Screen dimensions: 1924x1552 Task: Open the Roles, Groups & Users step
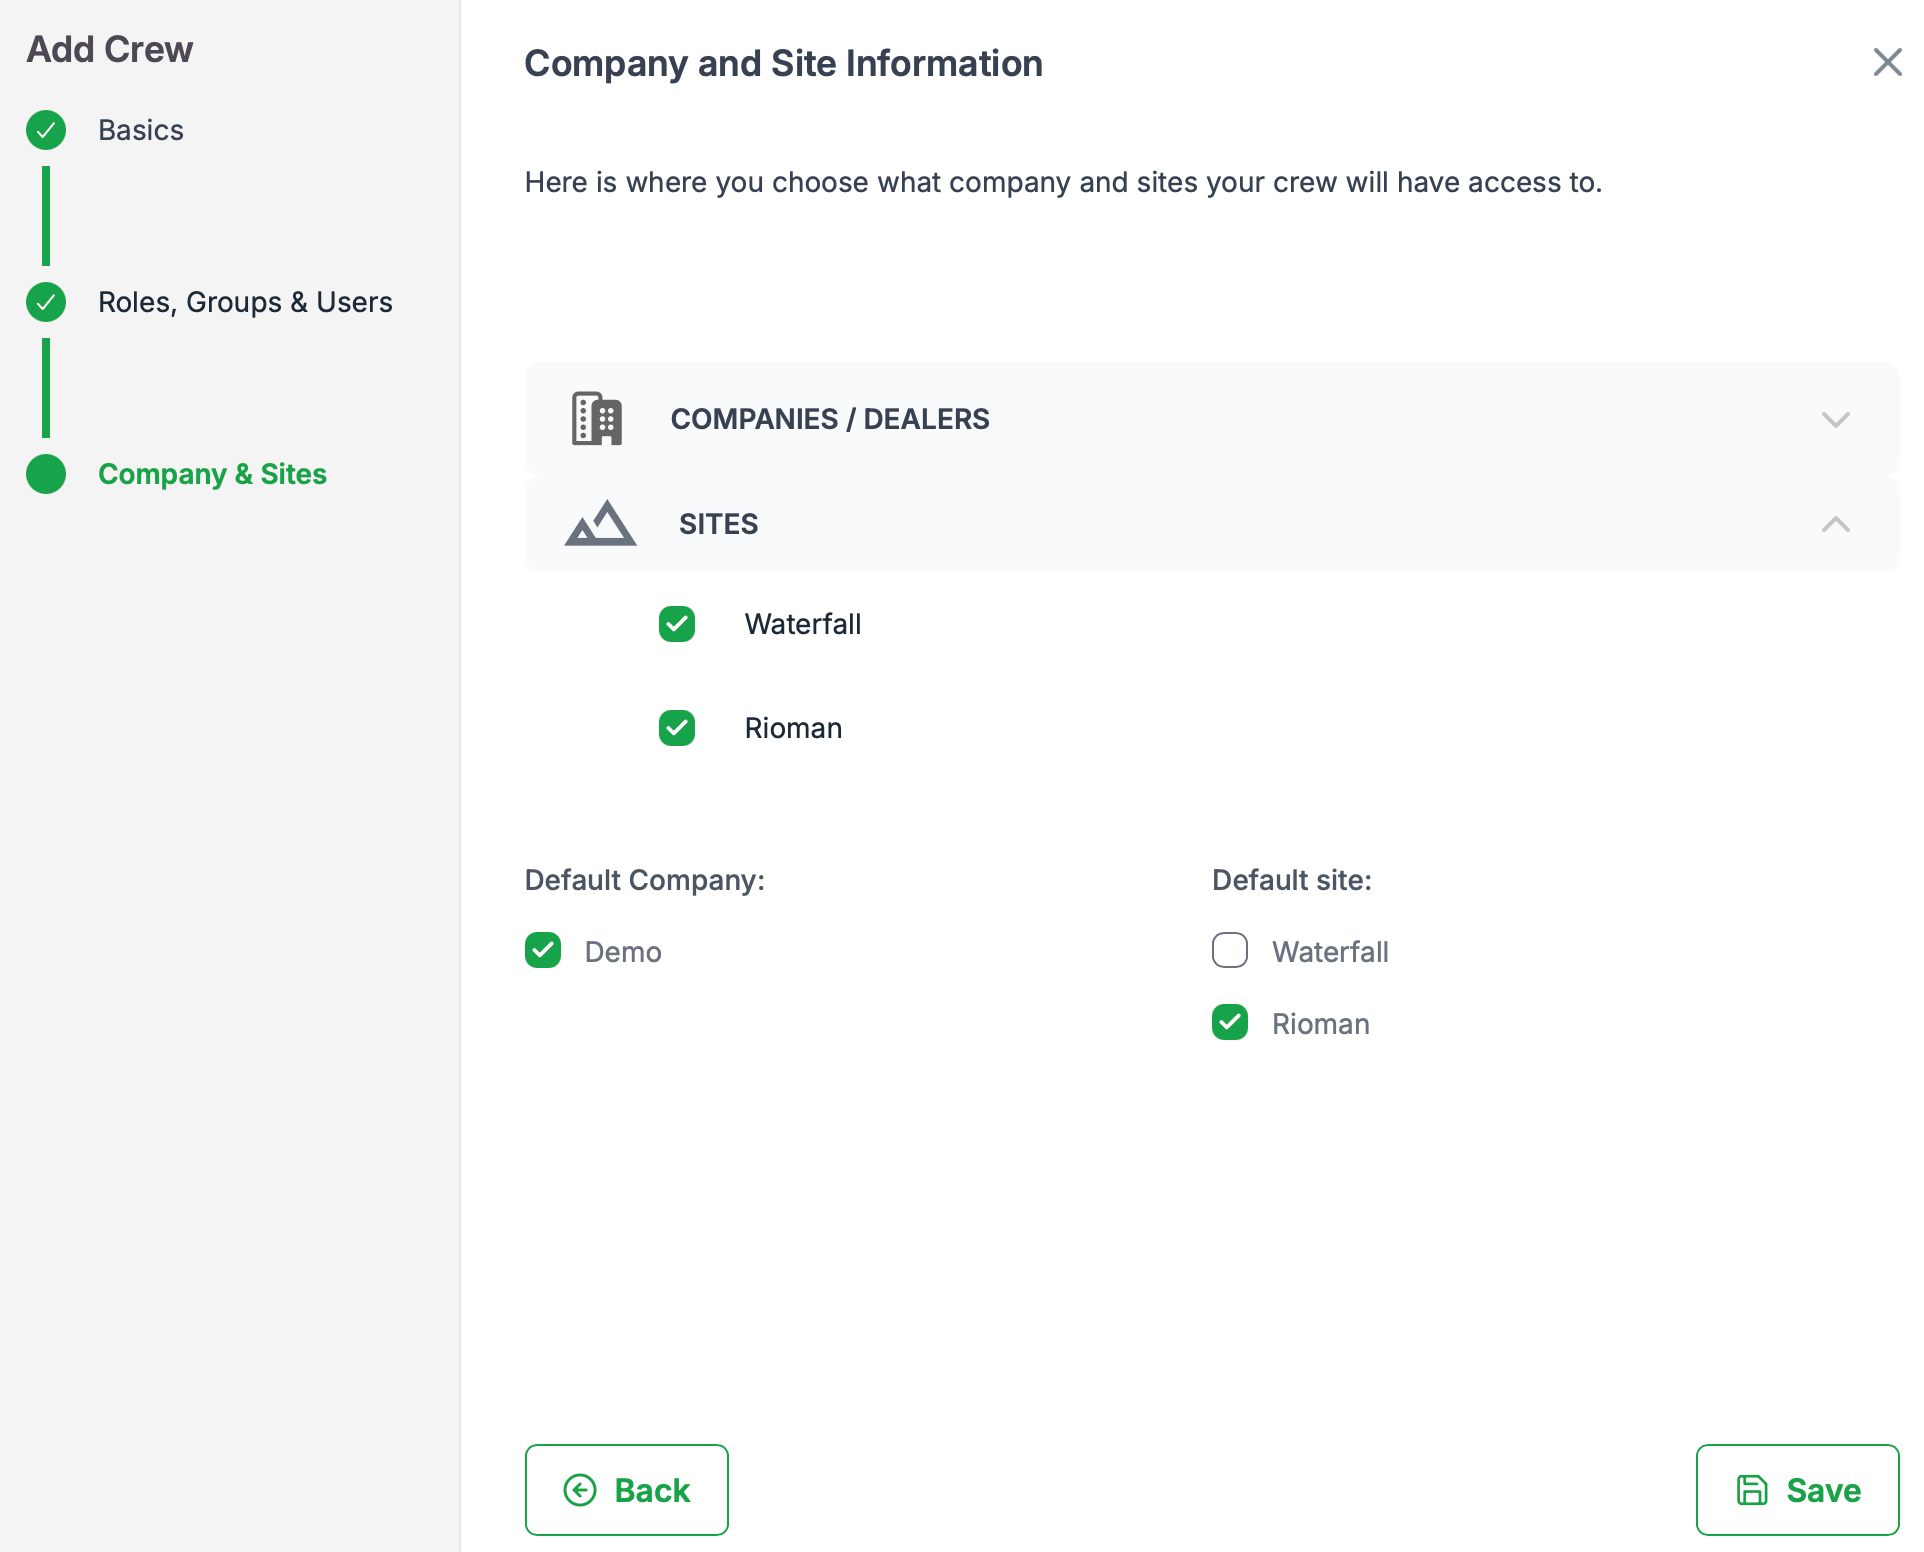click(245, 302)
